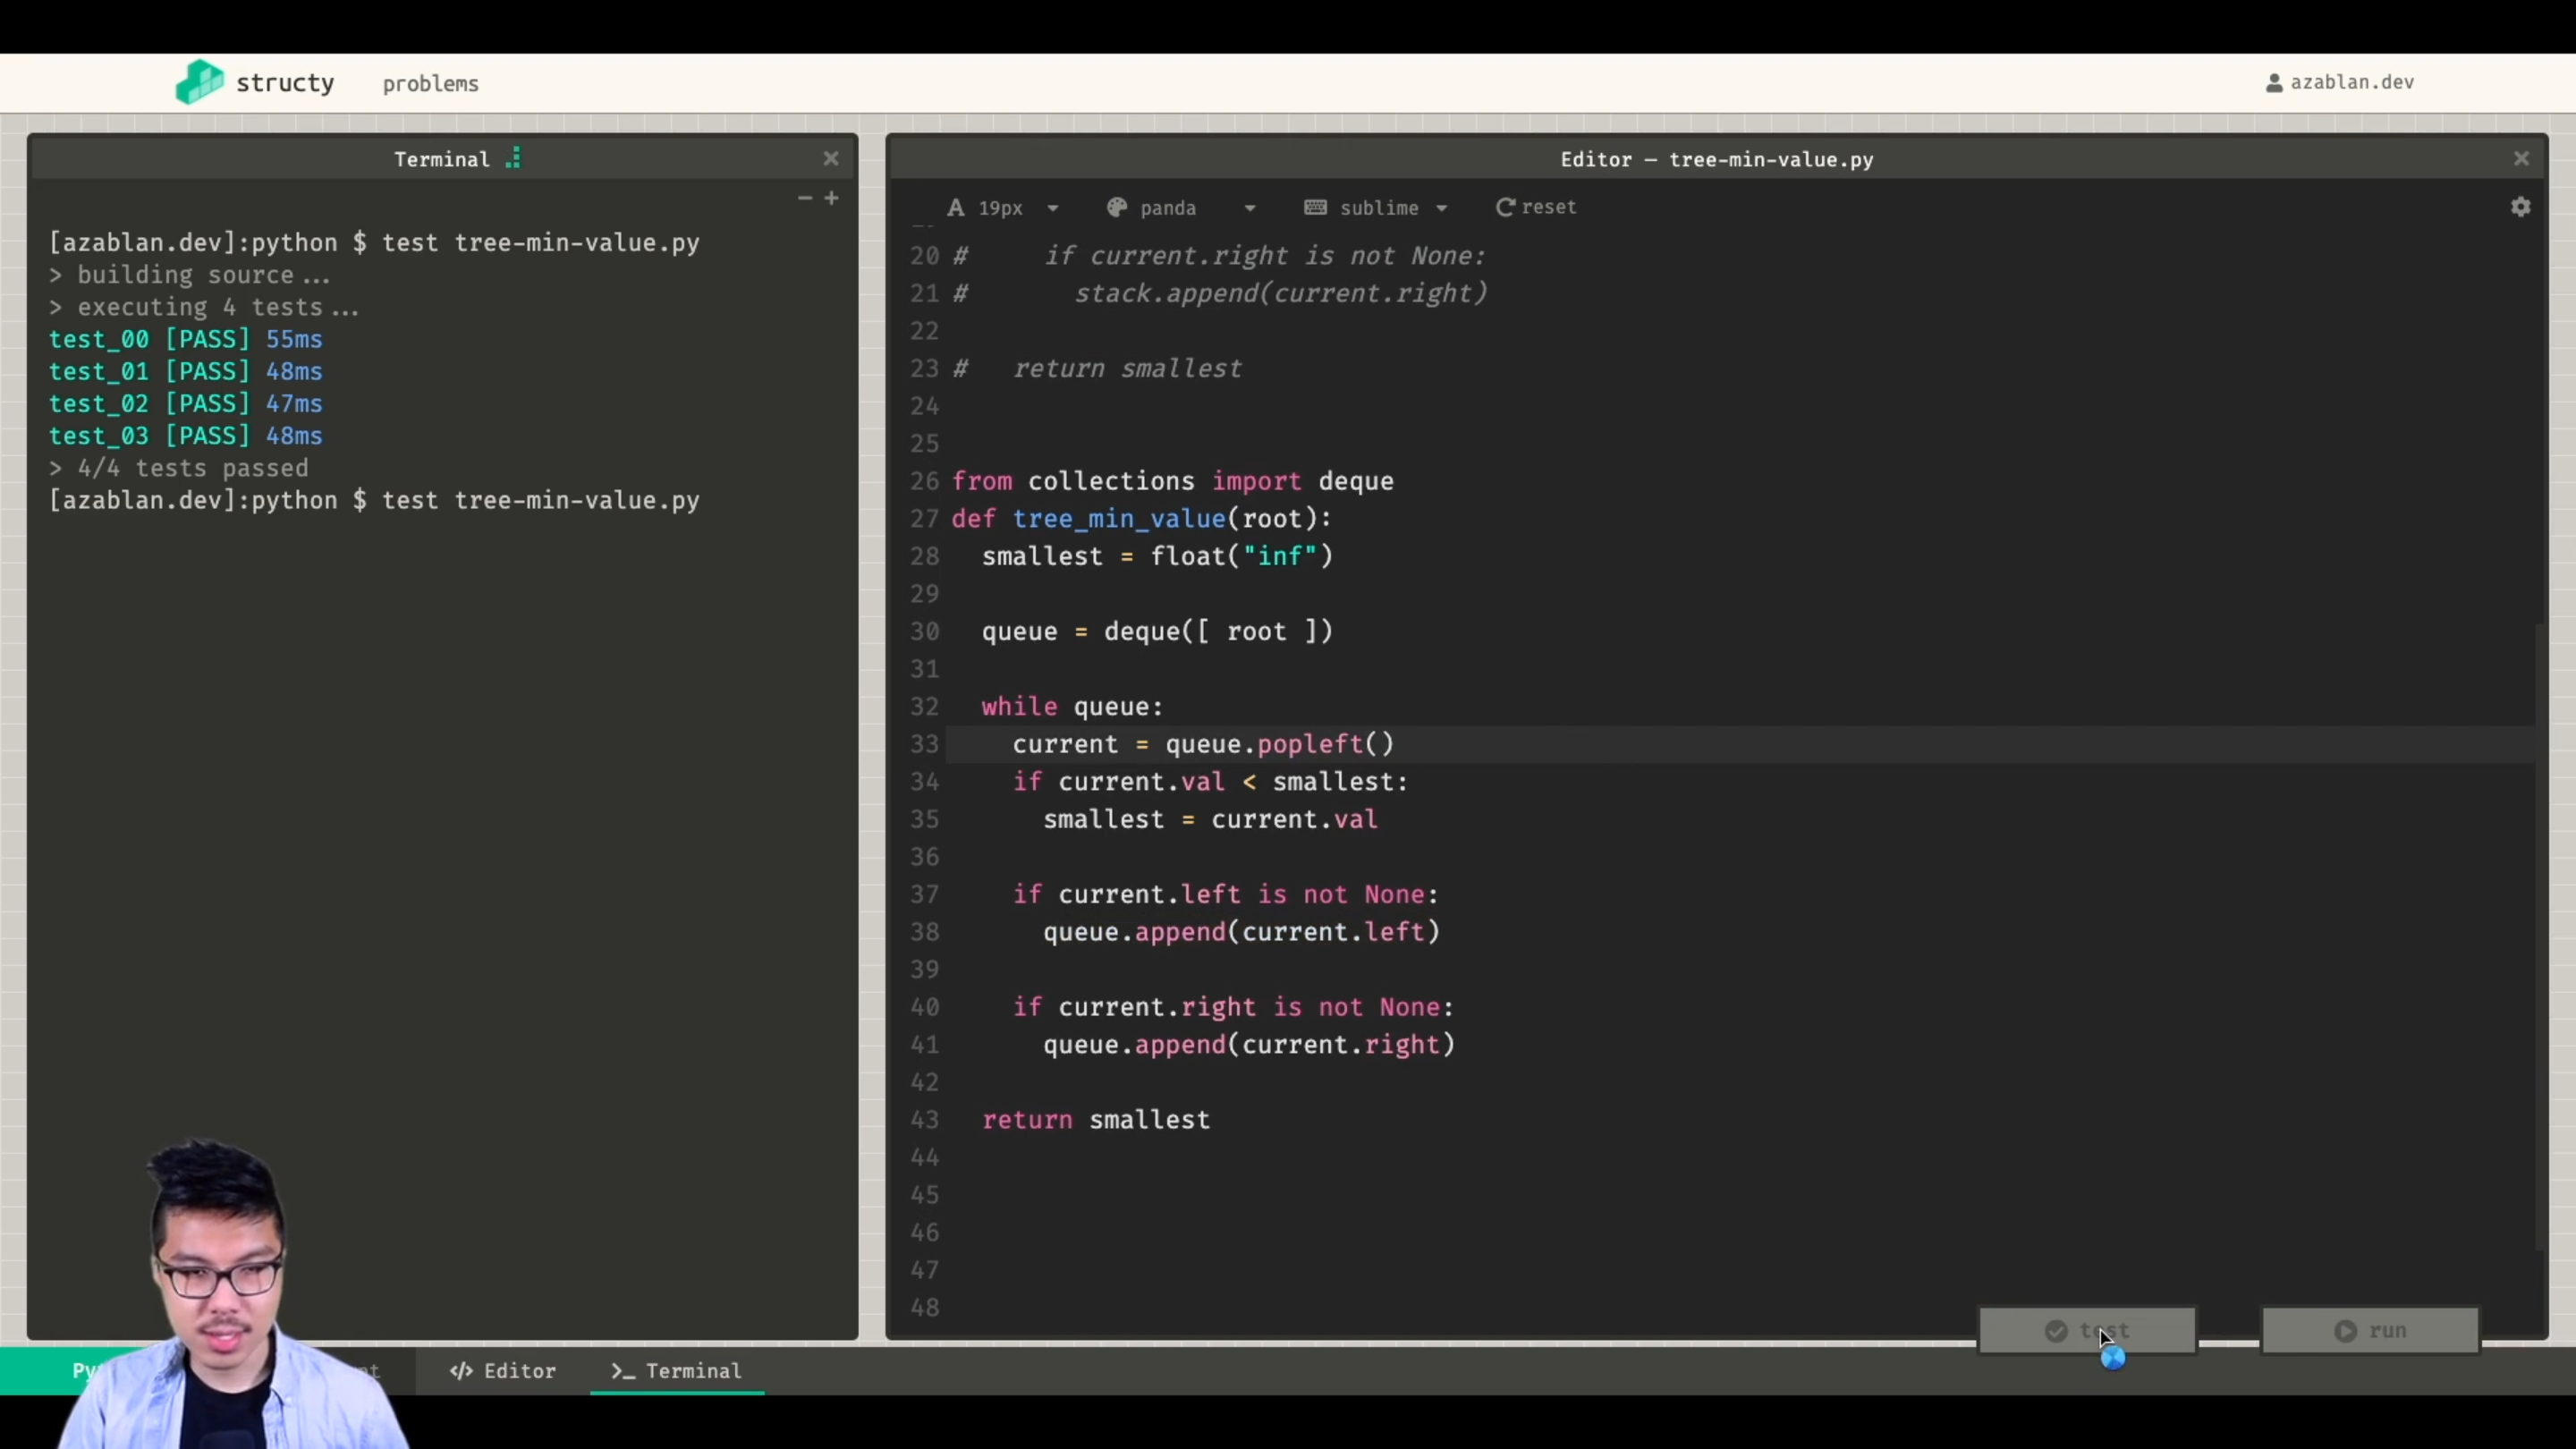
Task: Click the run button
Action: coord(2370,1330)
